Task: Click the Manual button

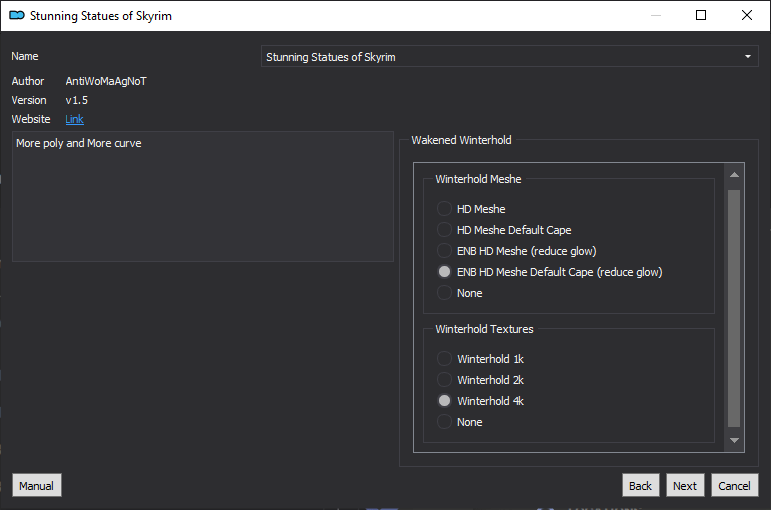Action: pyautogui.click(x=37, y=485)
